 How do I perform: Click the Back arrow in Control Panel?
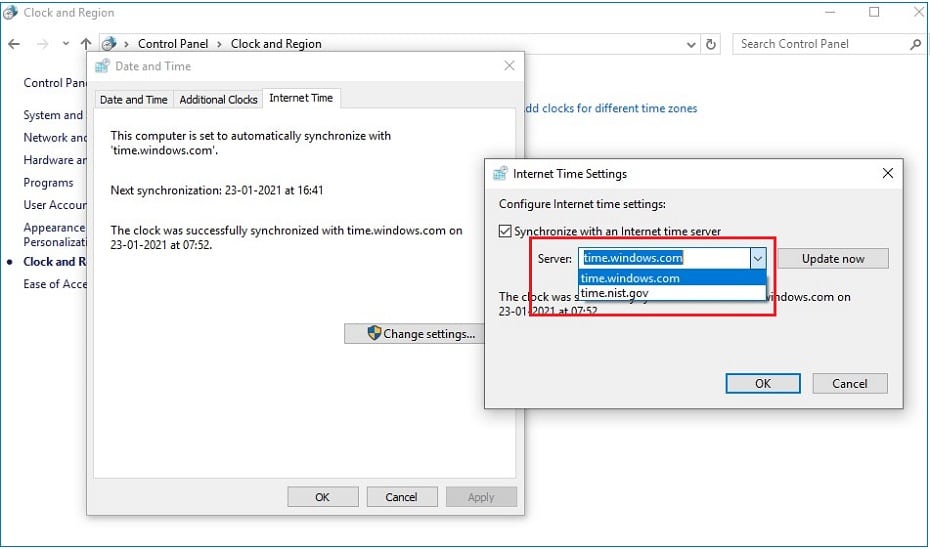pyautogui.click(x=14, y=44)
